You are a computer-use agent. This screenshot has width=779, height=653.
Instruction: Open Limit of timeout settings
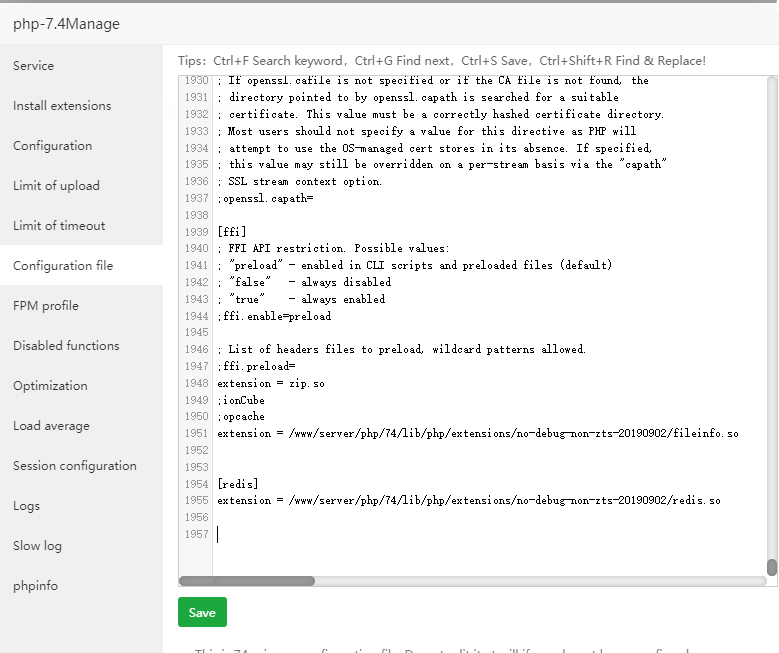pyautogui.click(x=59, y=226)
